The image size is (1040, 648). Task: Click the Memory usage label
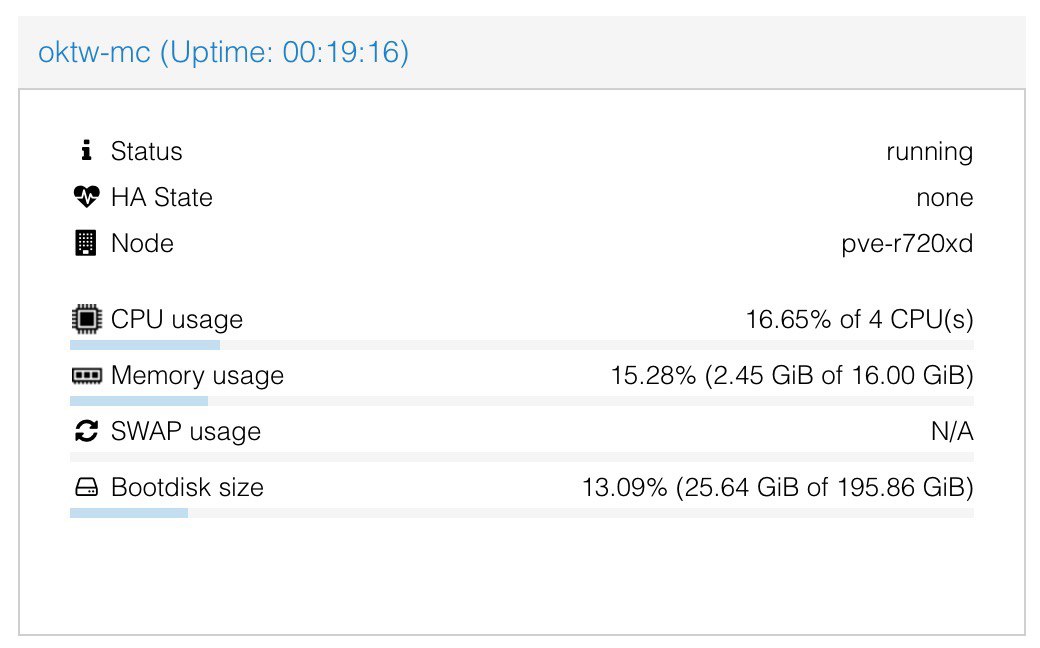[197, 375]
